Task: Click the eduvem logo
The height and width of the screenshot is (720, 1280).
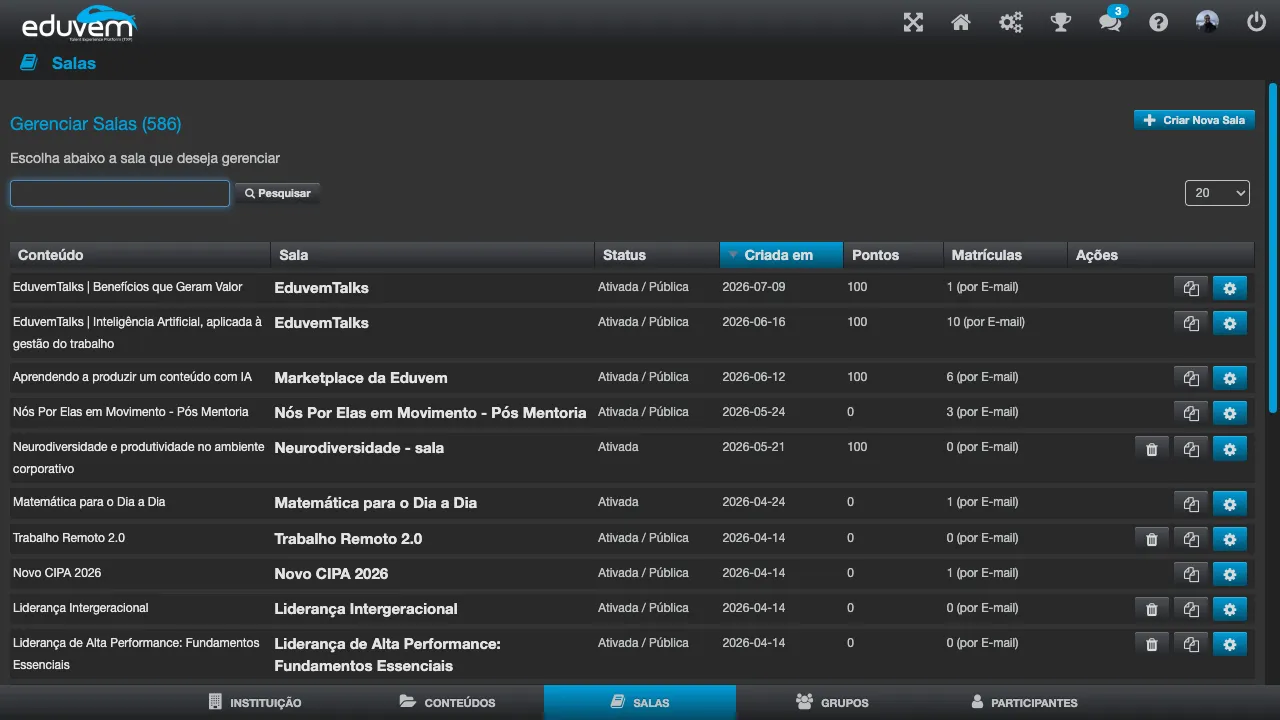Action: click(77, 22)
